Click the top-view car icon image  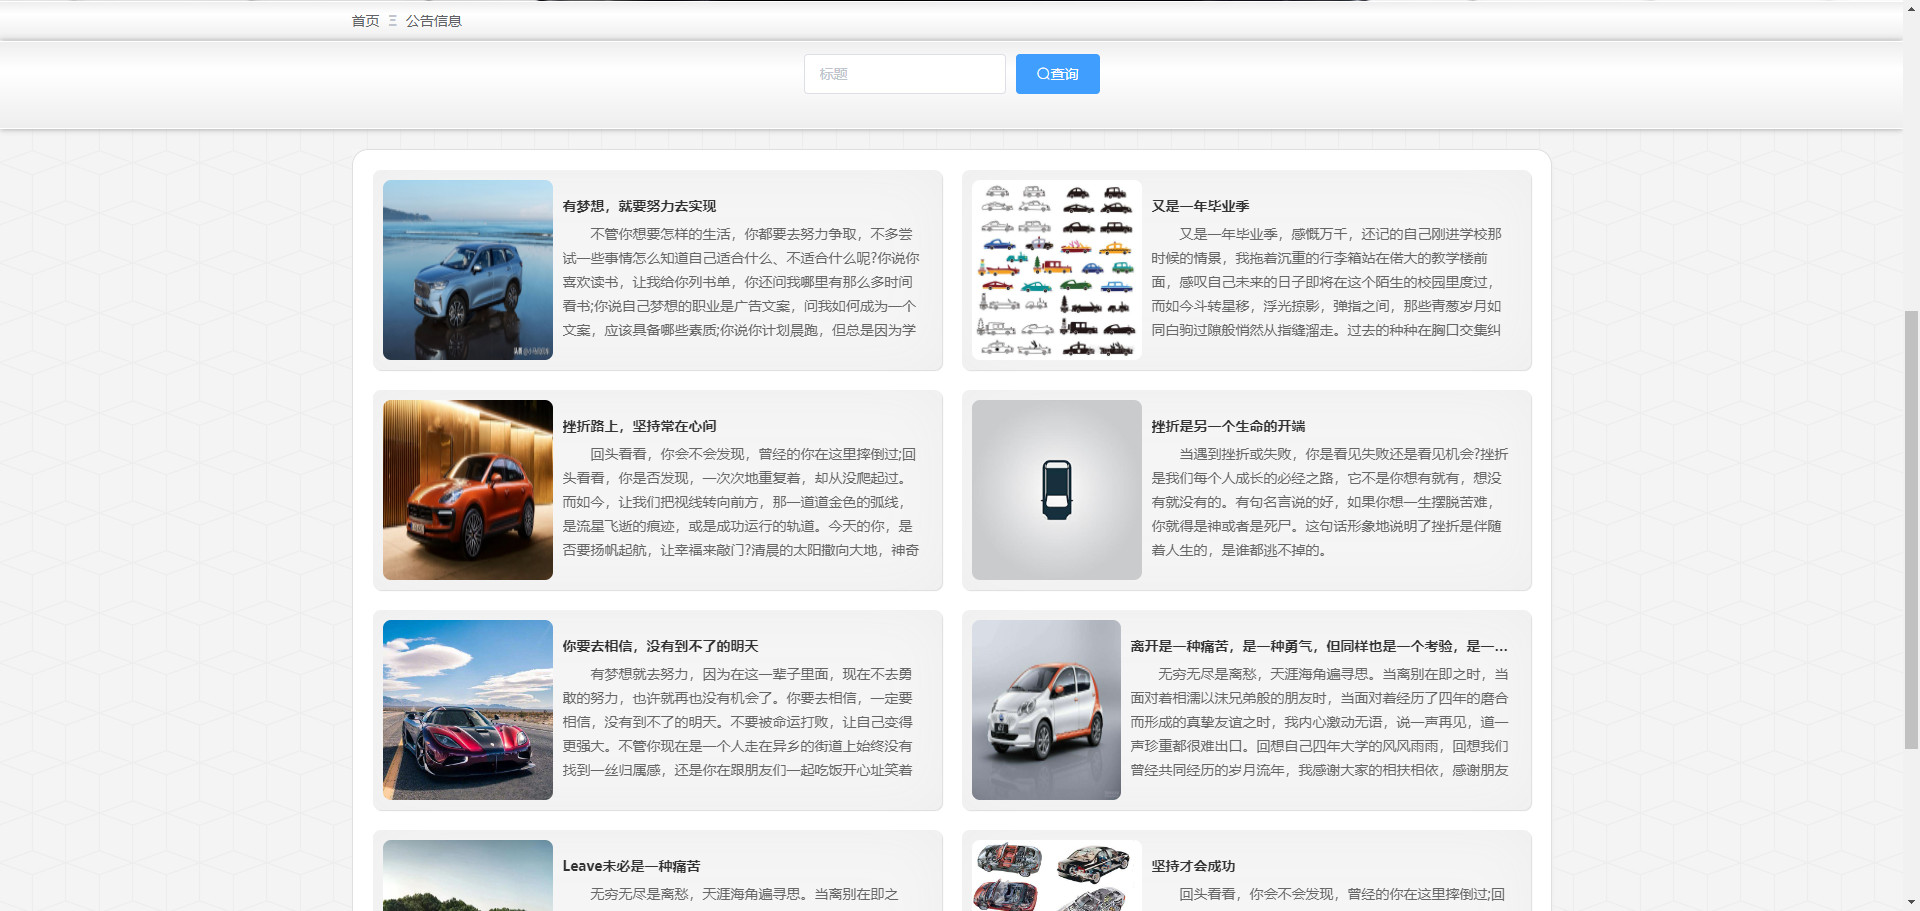[x=1056, y=490]
